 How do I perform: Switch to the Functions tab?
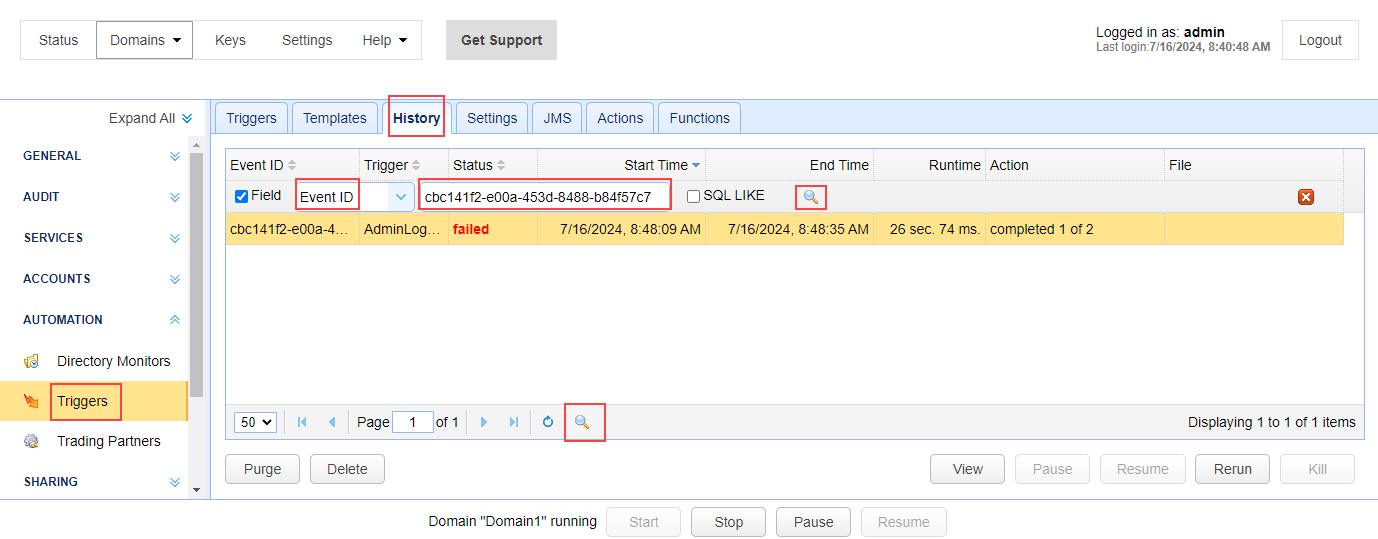(699, 118)
